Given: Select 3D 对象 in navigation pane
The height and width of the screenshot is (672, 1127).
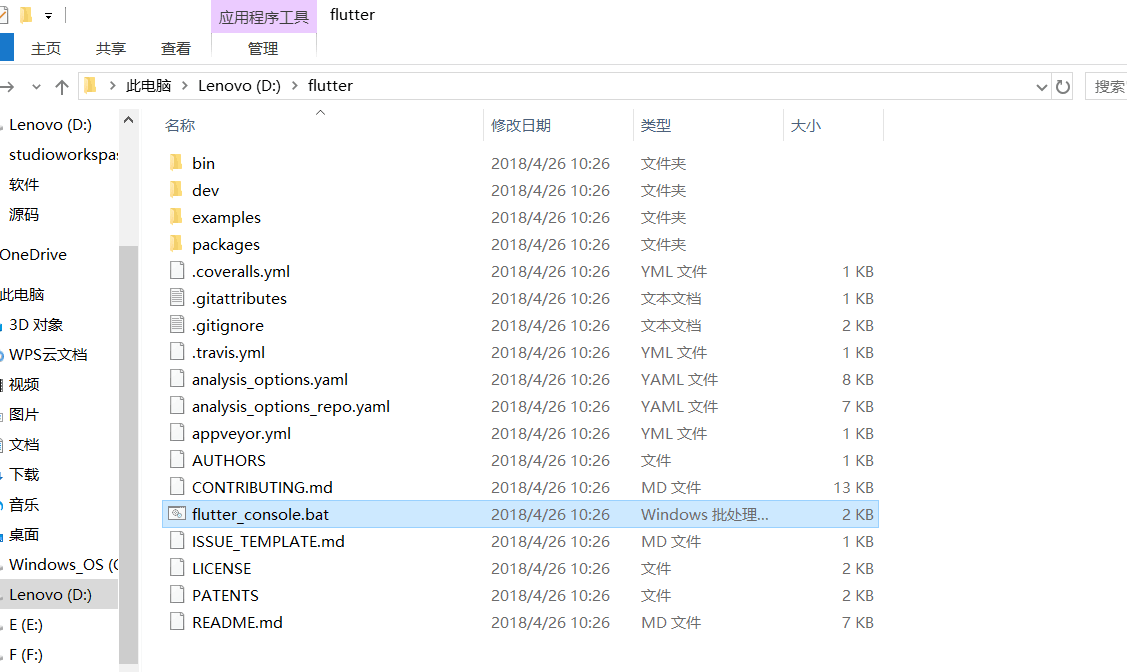Looking at the screenshot, I should tap(36, 325).
